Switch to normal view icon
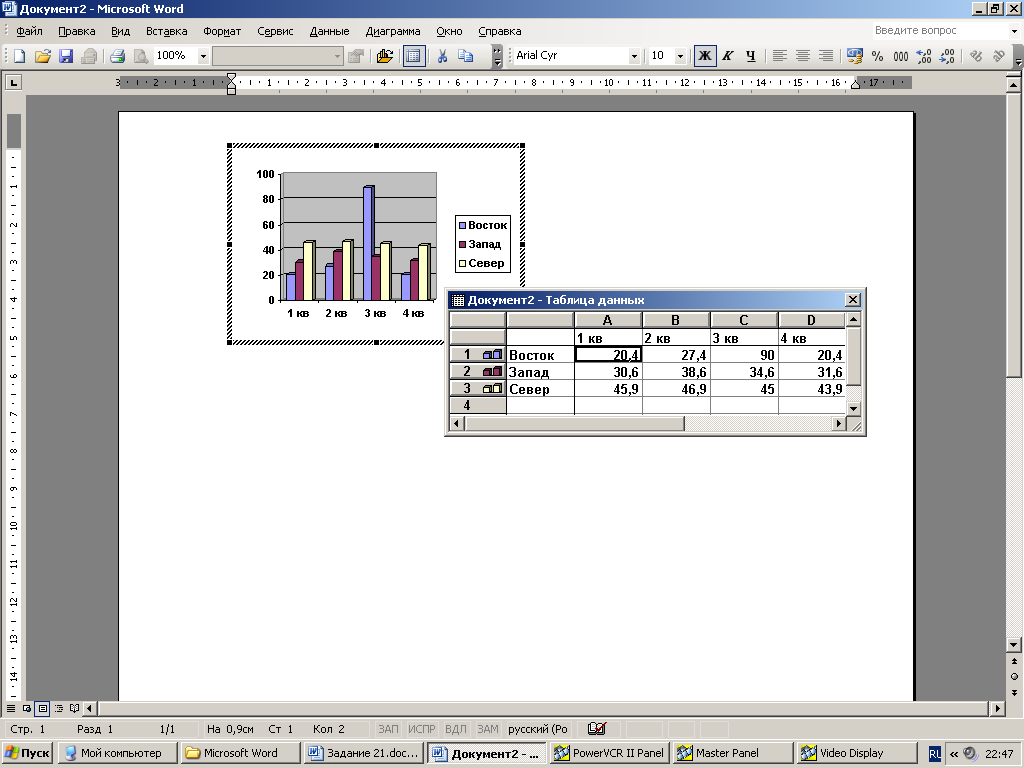The width and height of the screenshot is (1024, 768). (11, 708)
